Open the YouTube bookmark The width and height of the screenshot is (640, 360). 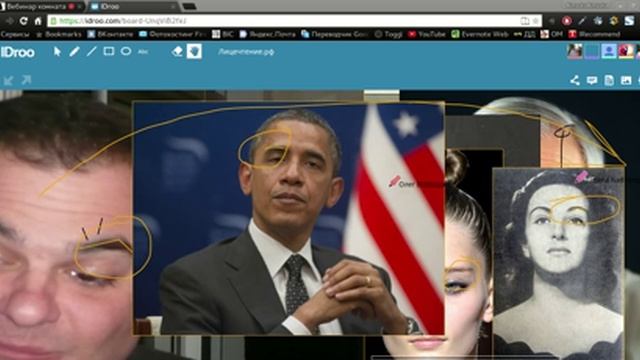pyautogui.click(x=427, y=34)
